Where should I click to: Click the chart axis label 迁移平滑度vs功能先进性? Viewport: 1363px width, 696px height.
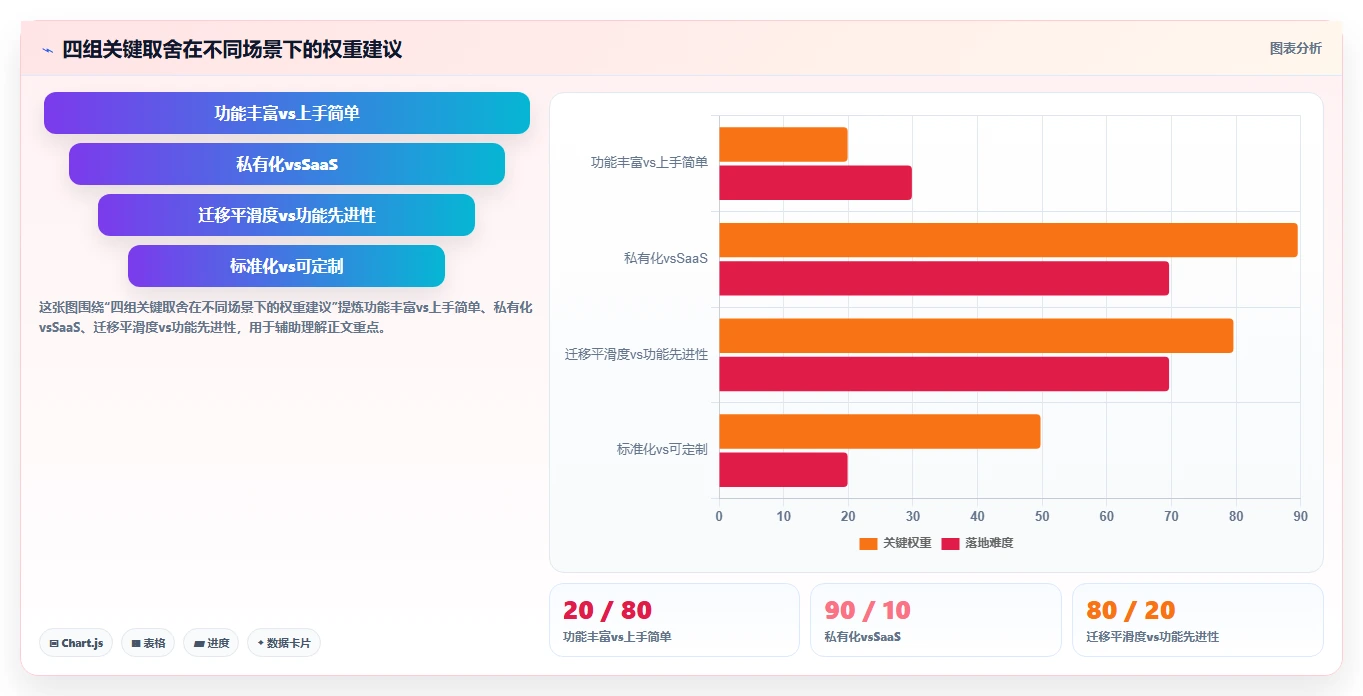tap(636, 354)
